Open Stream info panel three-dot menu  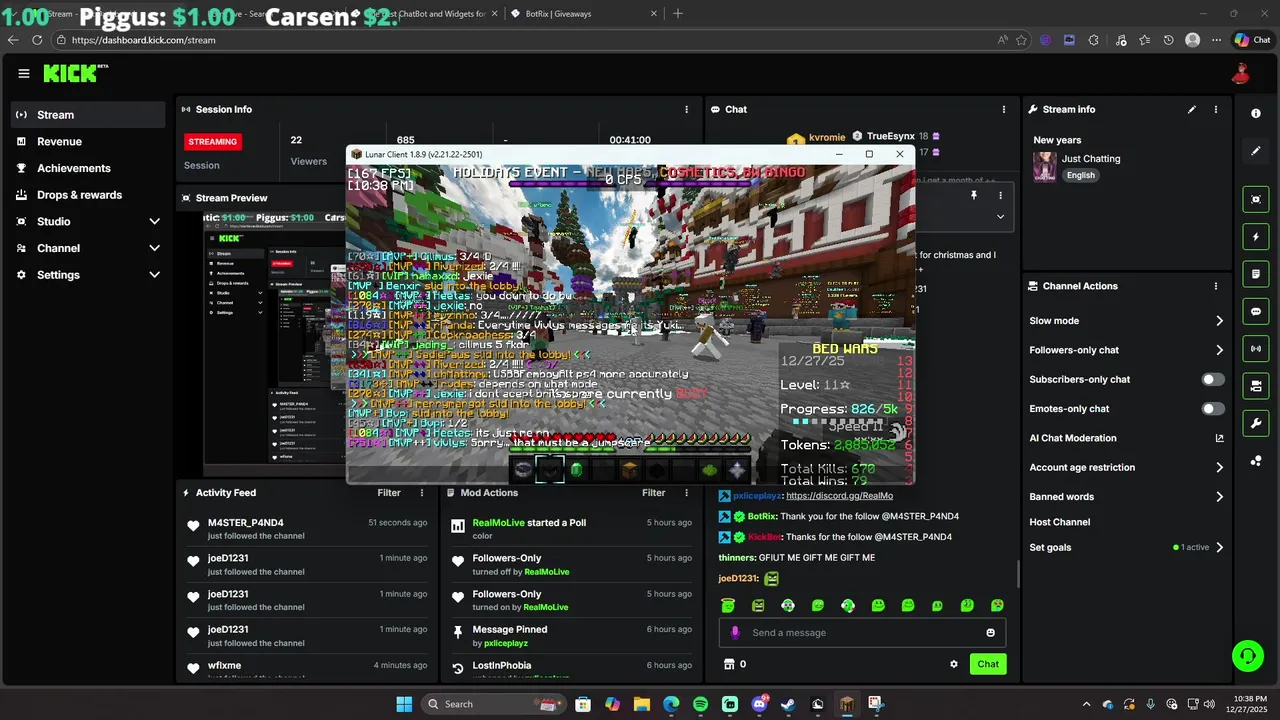(x=1216, y=109)
